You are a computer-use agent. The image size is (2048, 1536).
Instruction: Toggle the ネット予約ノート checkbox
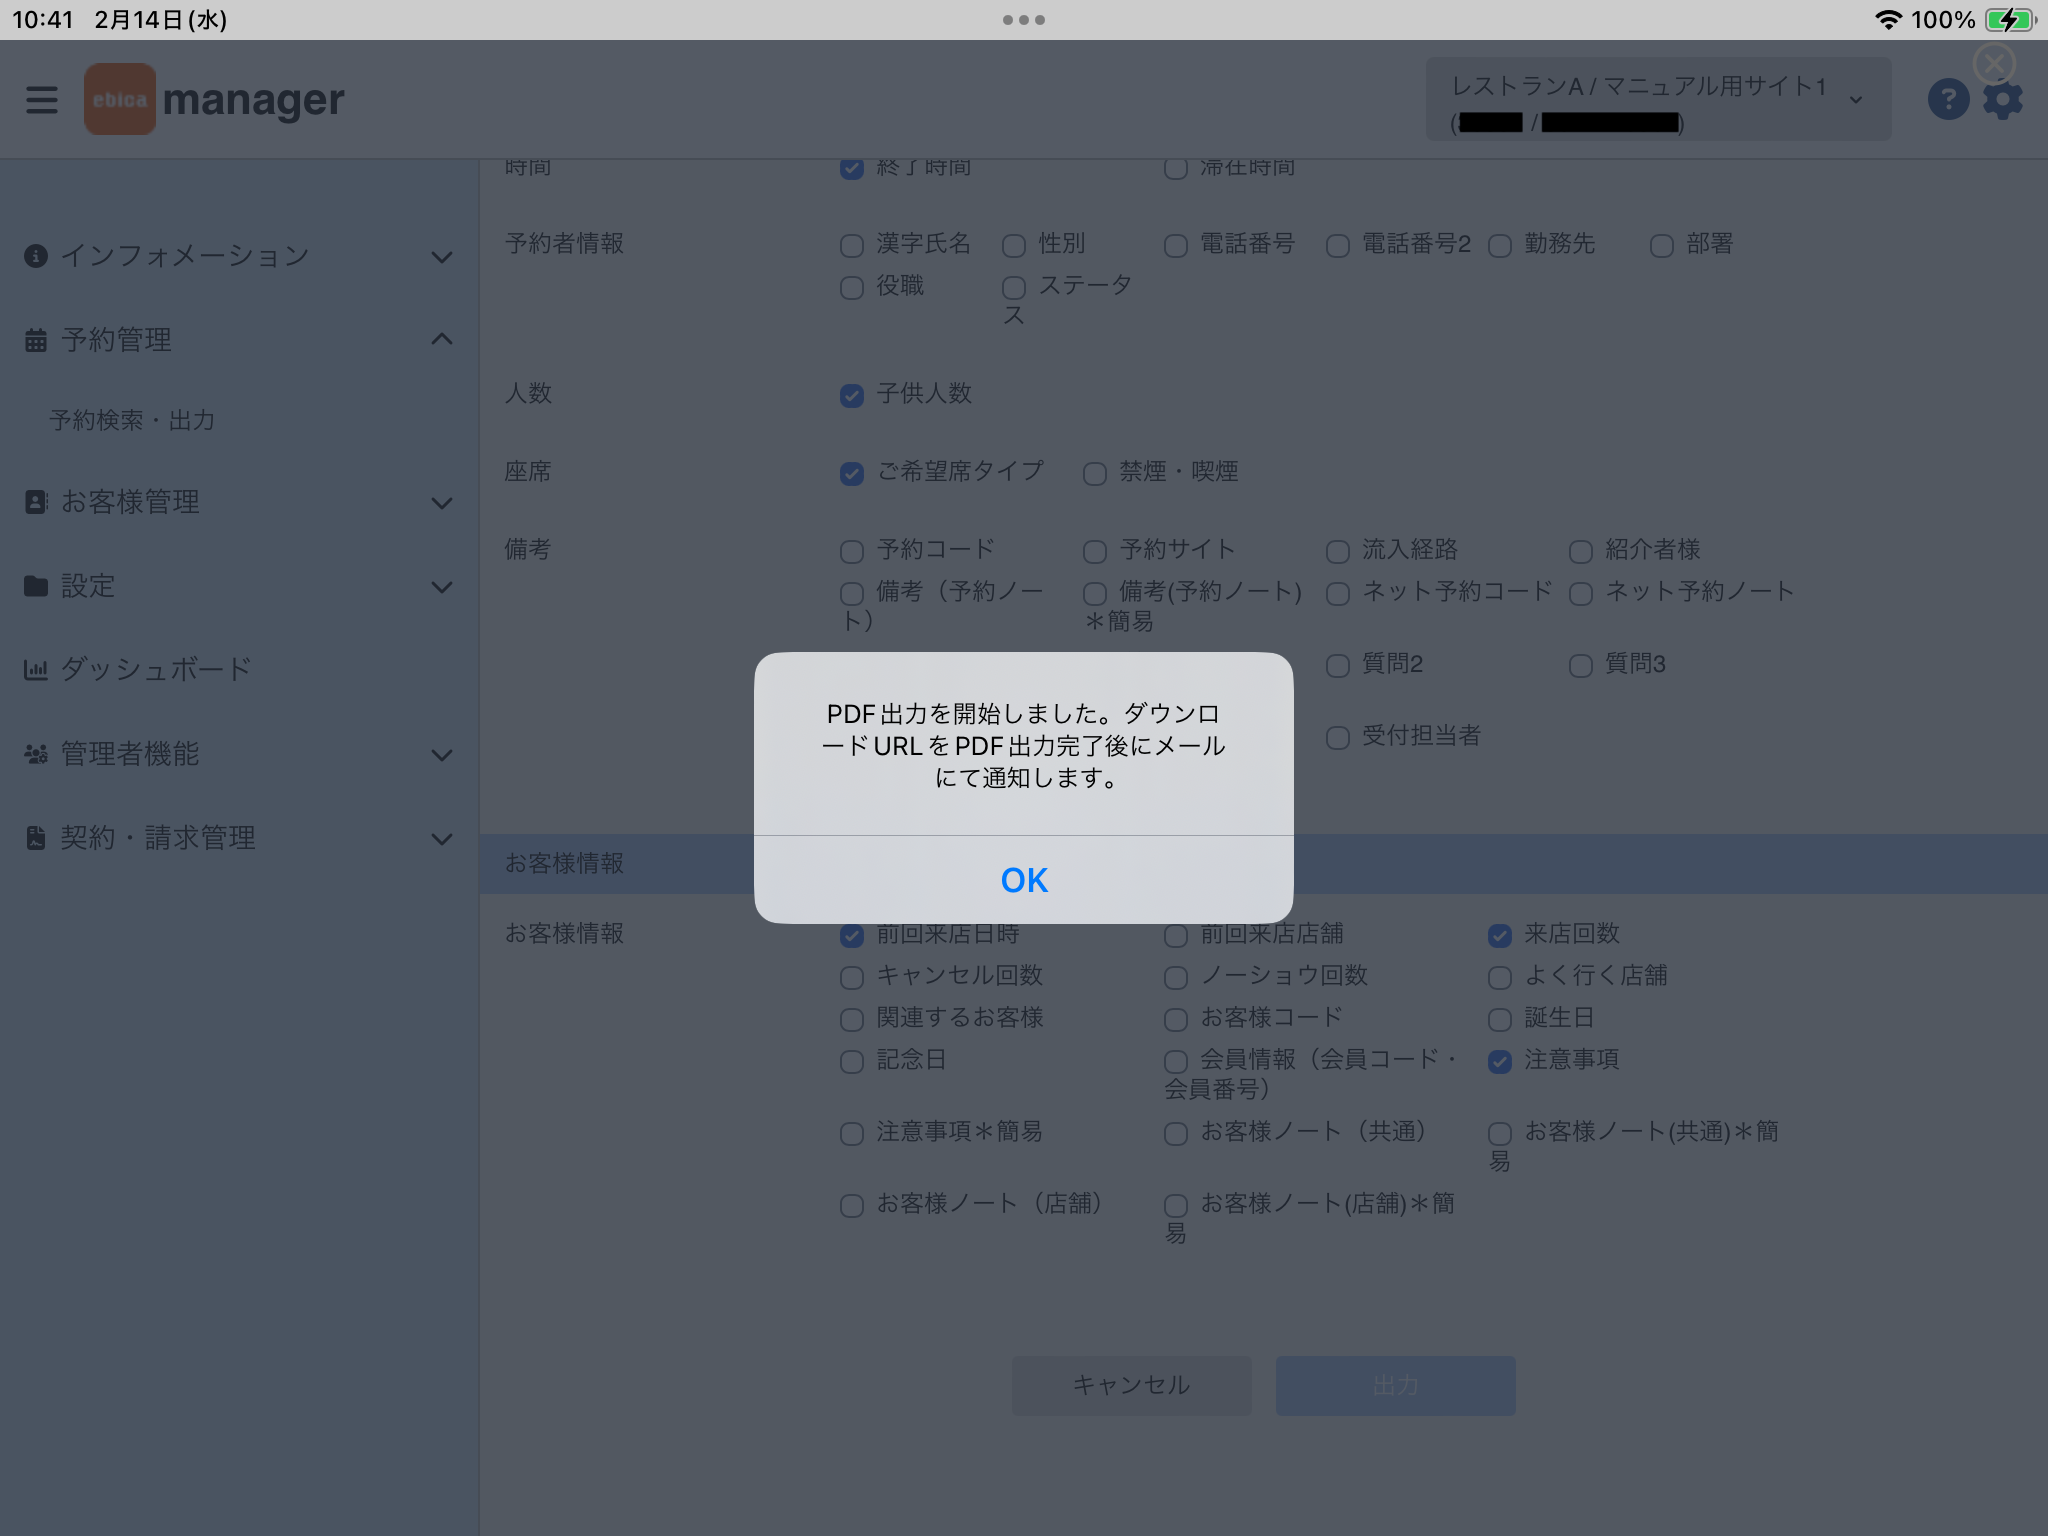[1581, 594]
